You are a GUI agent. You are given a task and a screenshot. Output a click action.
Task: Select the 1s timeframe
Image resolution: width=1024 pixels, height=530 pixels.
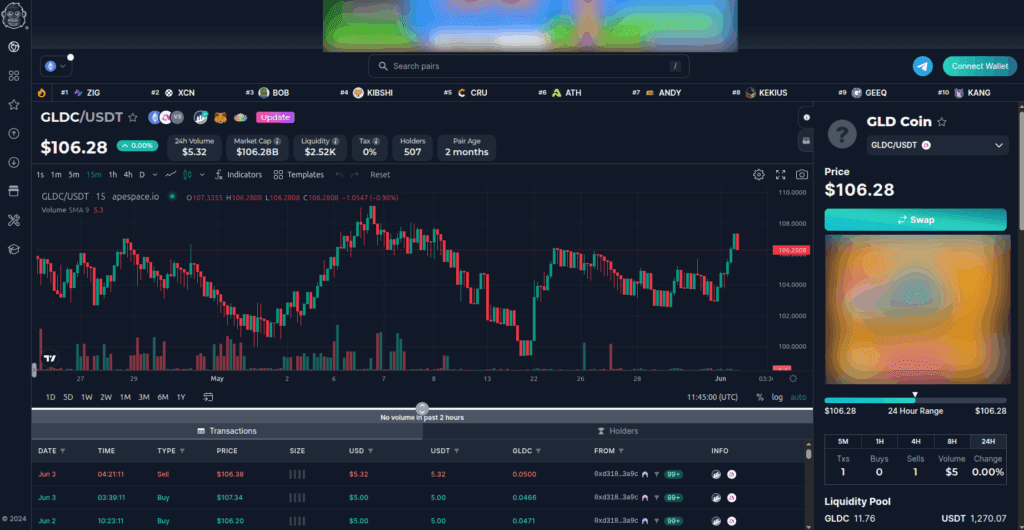coord(40,174)
